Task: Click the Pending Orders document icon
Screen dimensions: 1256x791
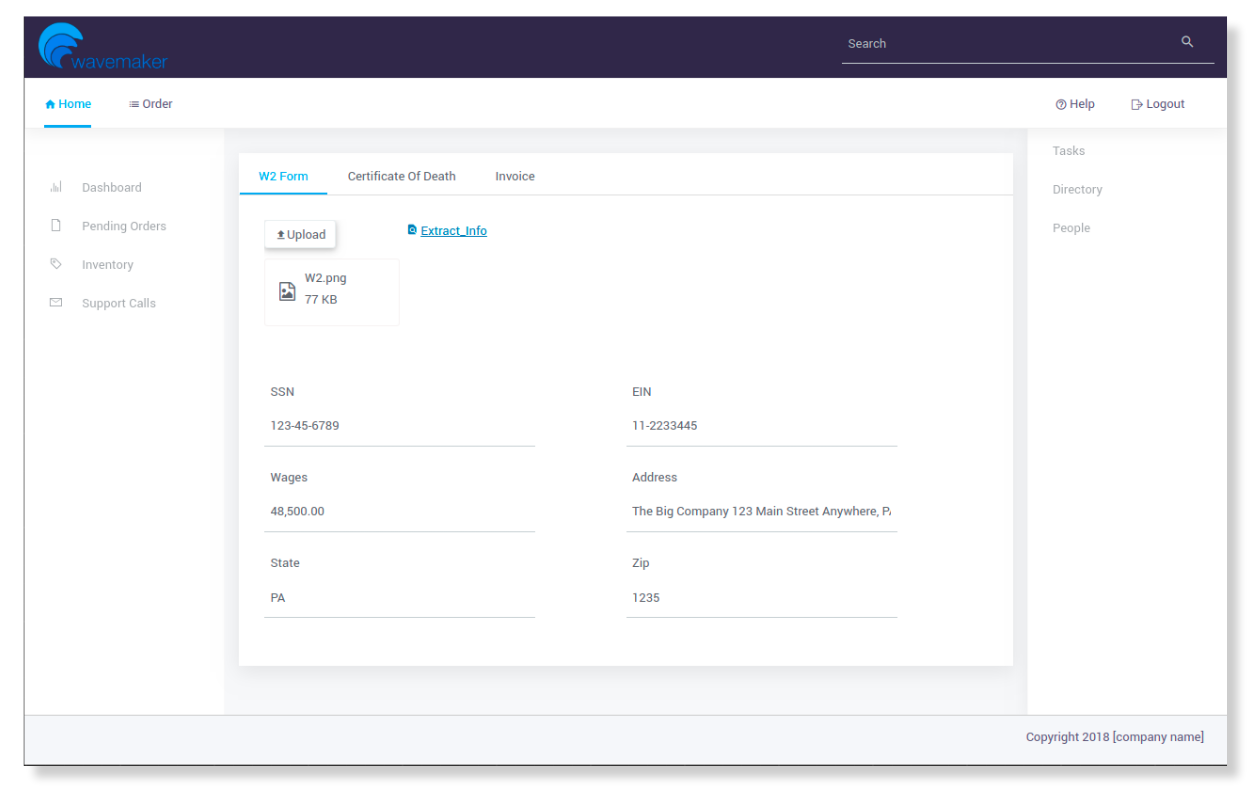Action: 56,226
